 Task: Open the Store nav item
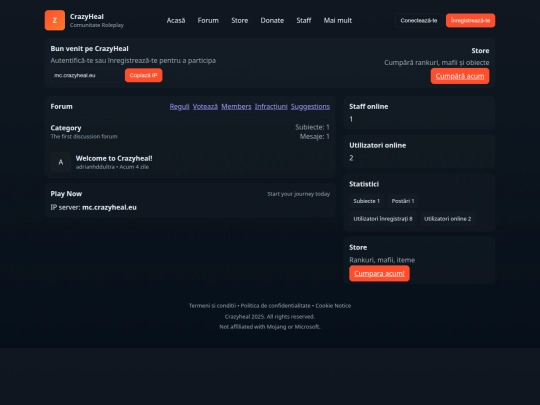pyautogui.click(x=240, y=20)
